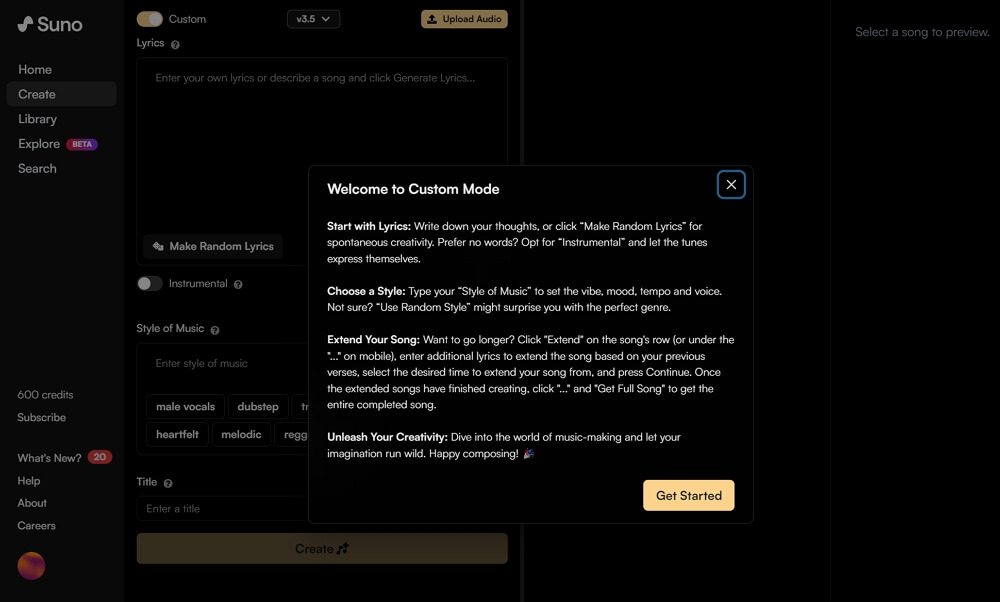Click the Instrumental help question icon
Viewport: 1000px width, 602px height.
pyautogui.click(x=238, y=284)
